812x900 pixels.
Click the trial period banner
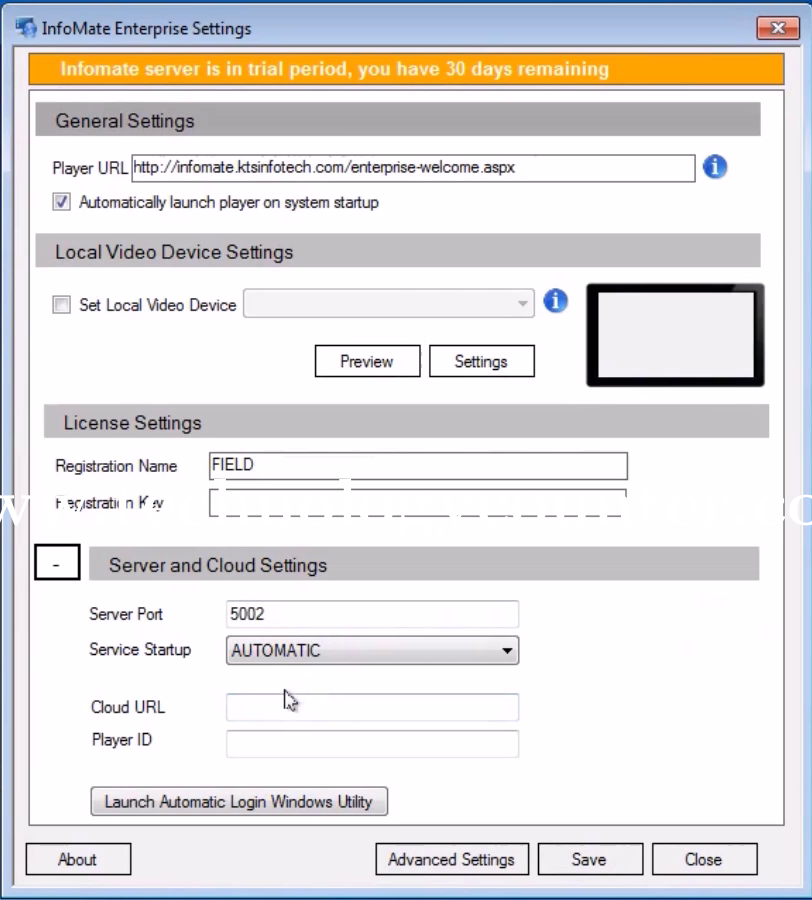click(x=406, y=69)
